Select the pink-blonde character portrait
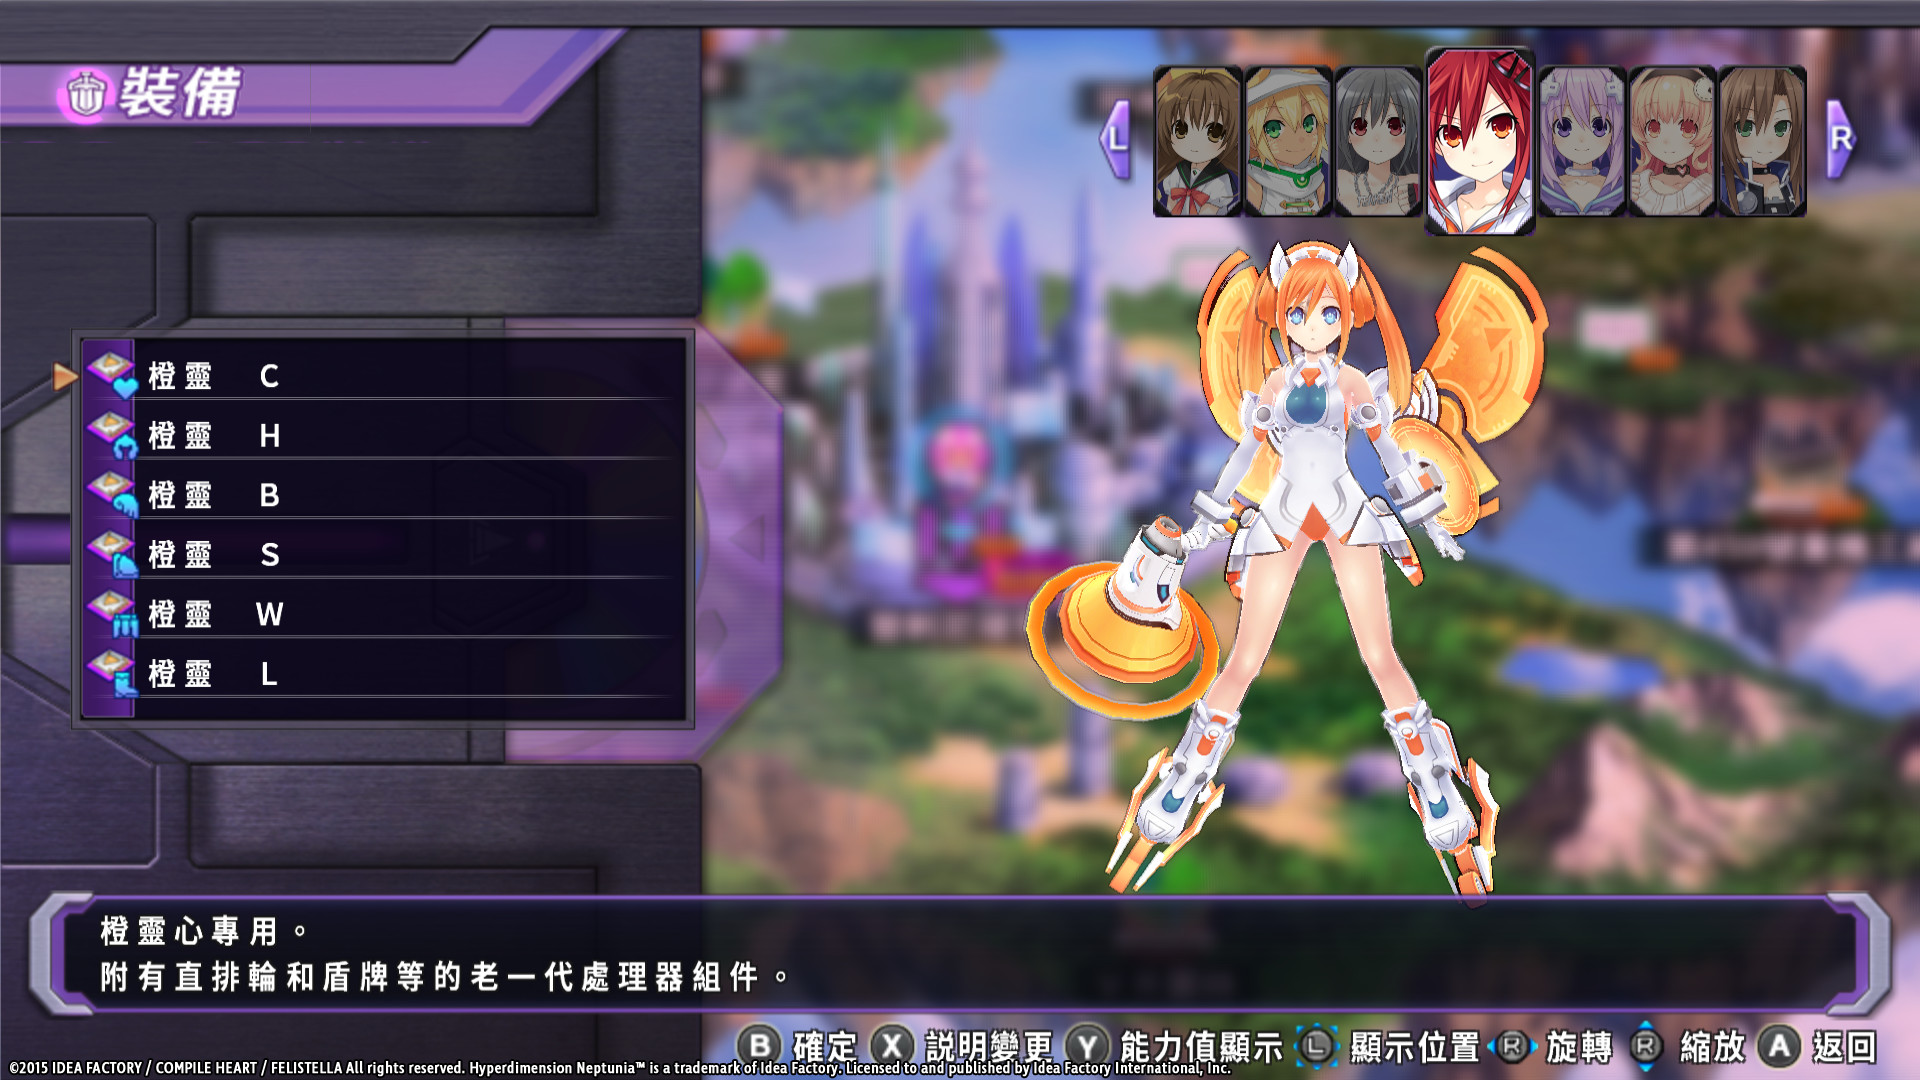 [1671, 141]
